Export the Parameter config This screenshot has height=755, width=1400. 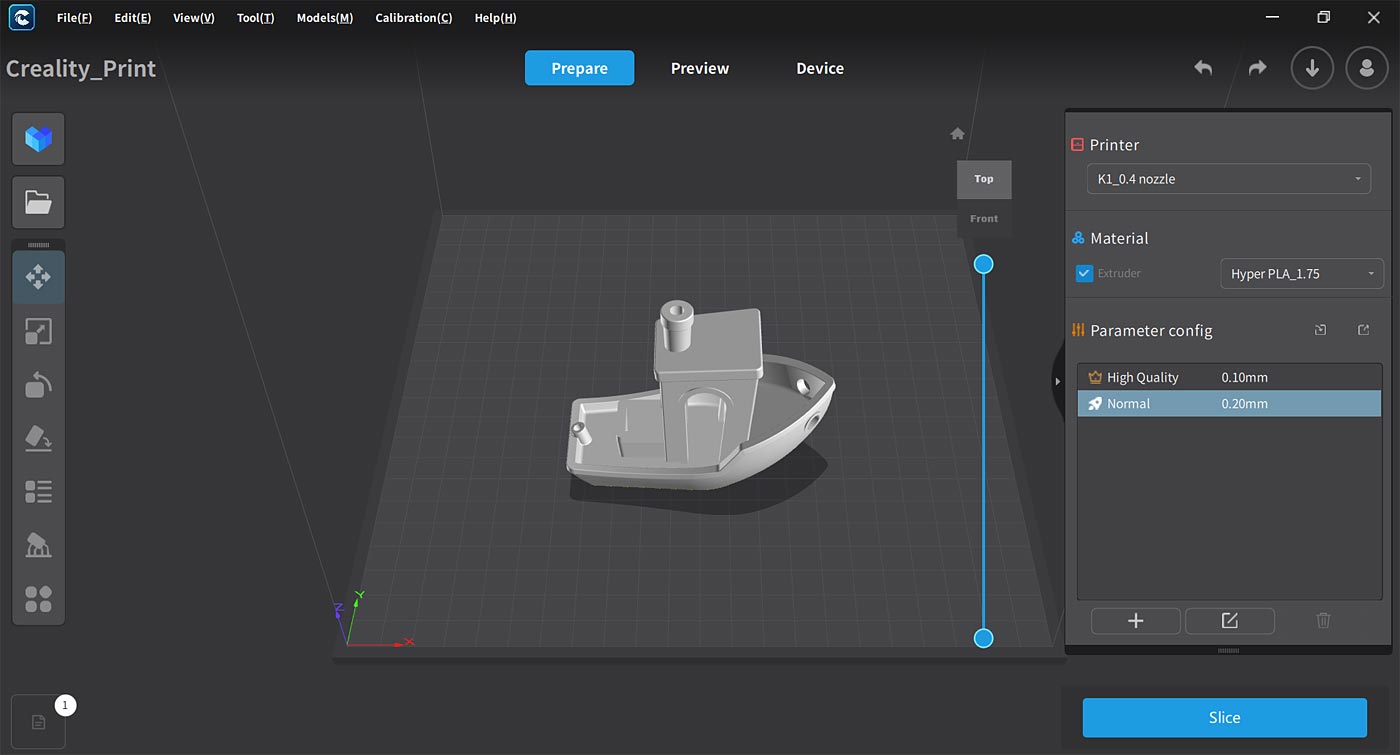click(x=1363, y=329)
